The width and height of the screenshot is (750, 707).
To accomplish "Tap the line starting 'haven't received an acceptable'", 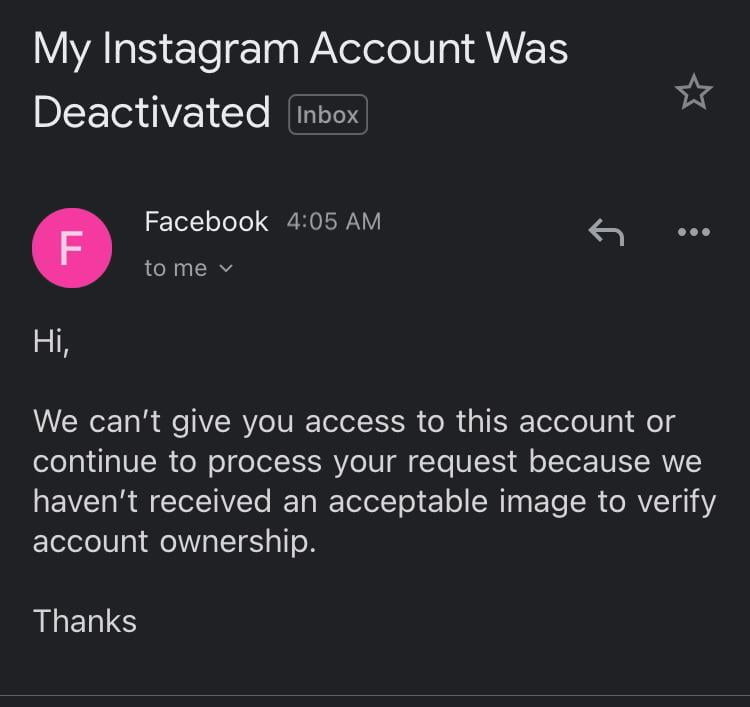I will 374,501.
